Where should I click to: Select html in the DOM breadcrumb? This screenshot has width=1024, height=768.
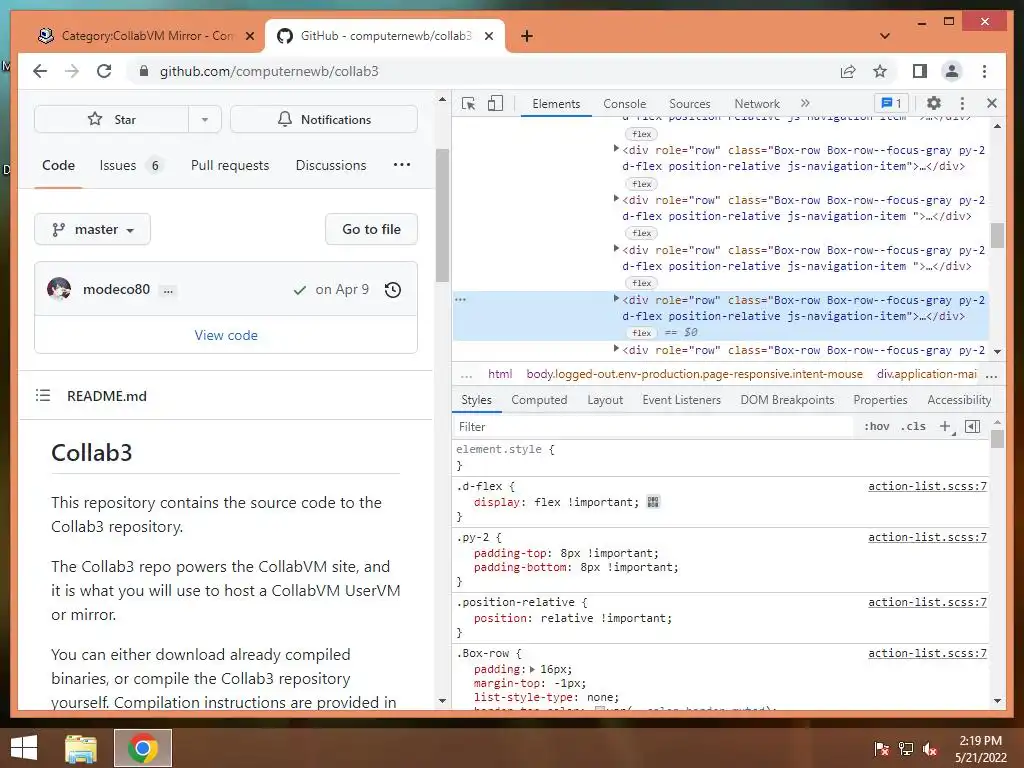[500, 374]
